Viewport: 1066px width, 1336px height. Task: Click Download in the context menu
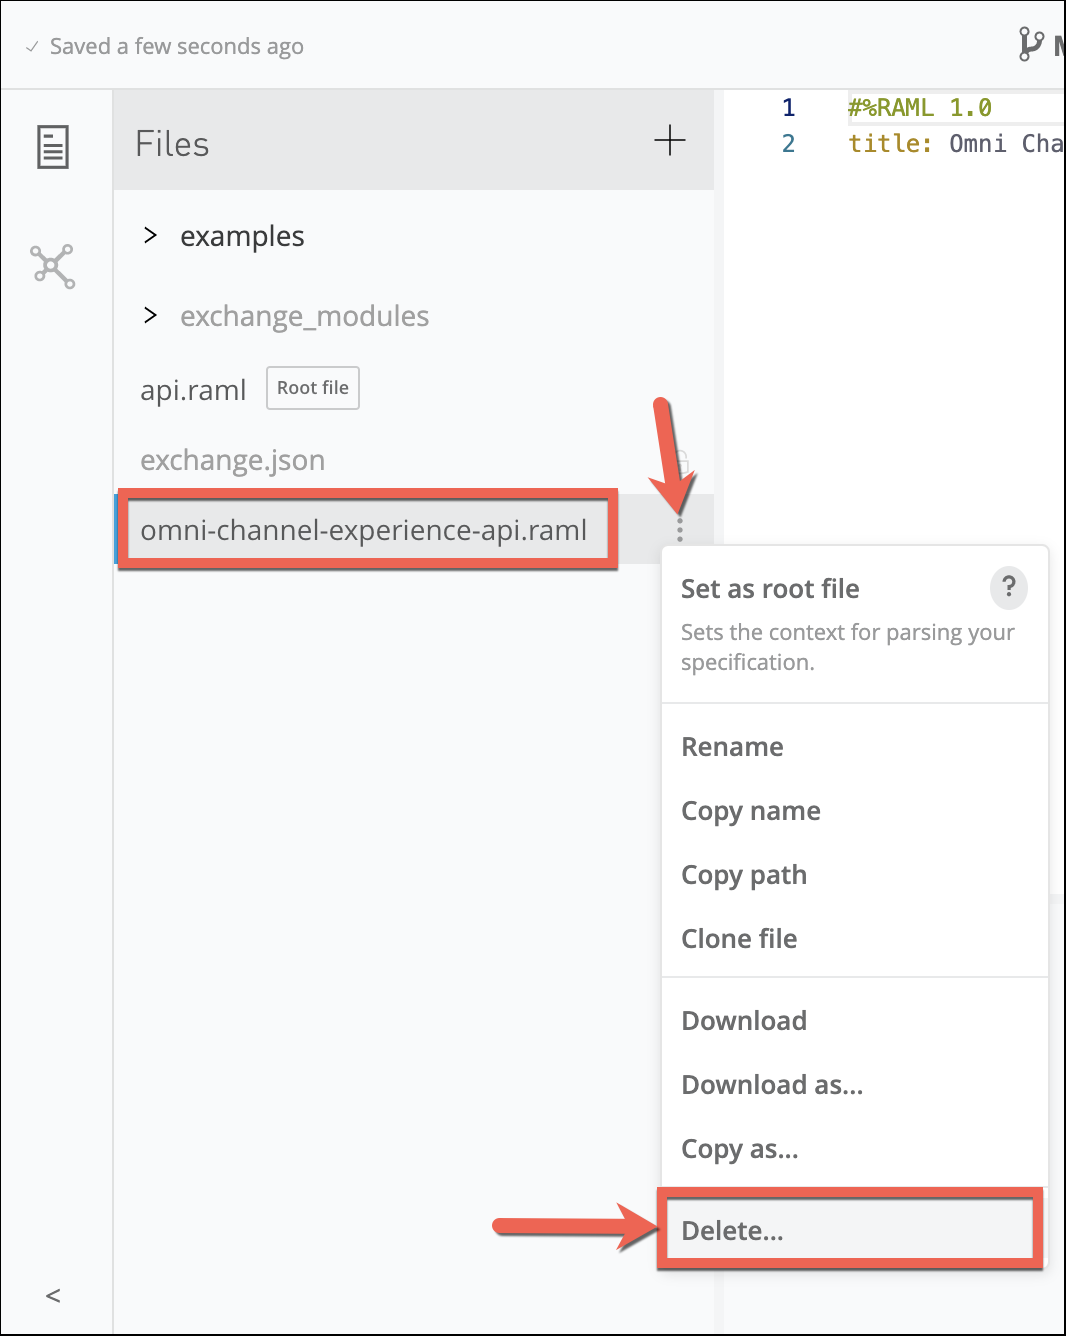[743, 1021]
